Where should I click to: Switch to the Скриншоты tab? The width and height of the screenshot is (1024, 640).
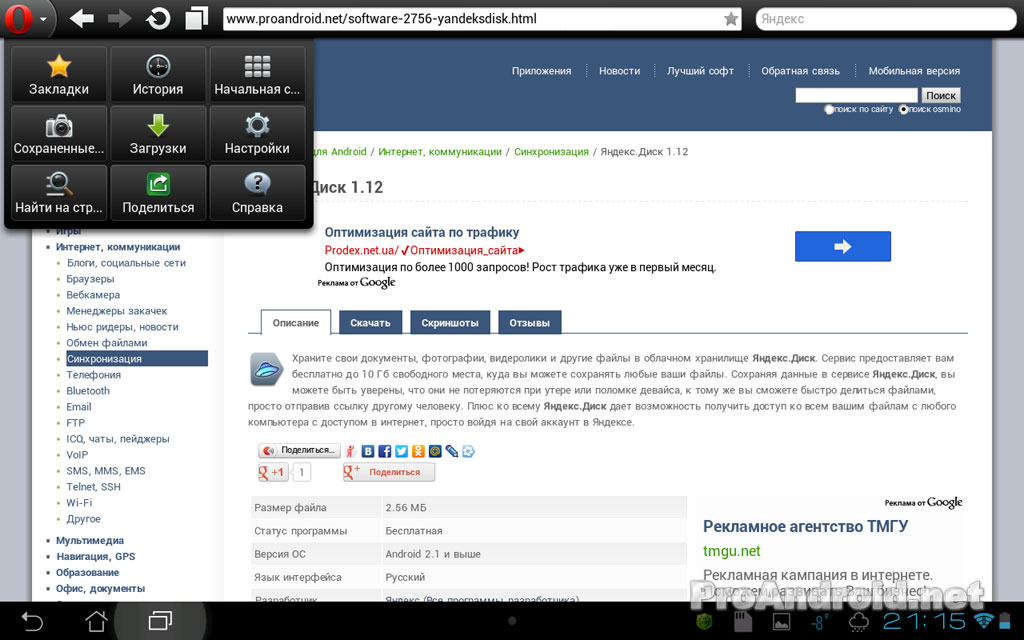pos(450,323)
